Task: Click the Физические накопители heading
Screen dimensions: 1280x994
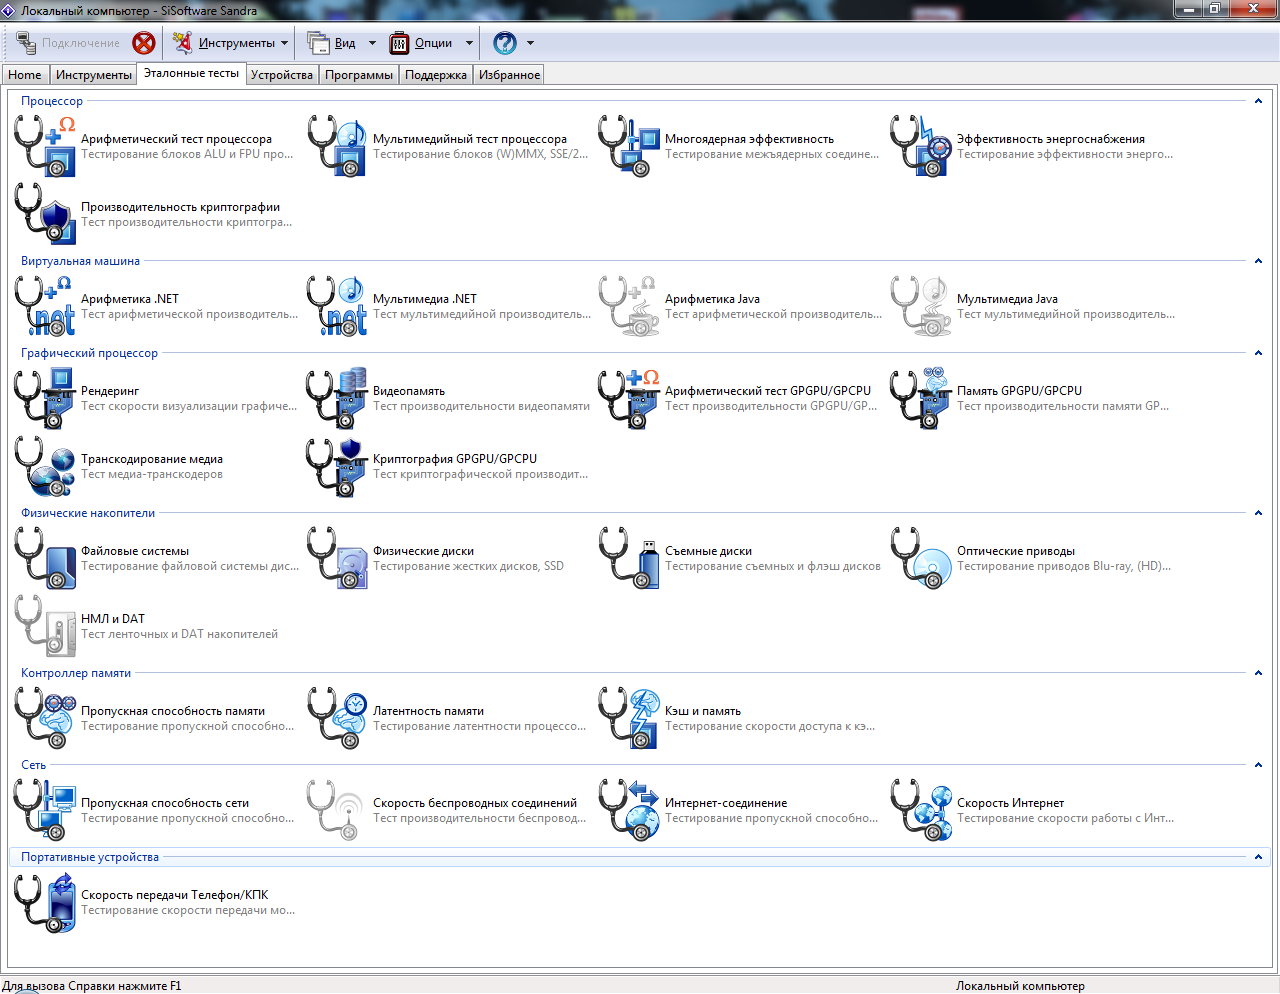Action: point(88,513)
